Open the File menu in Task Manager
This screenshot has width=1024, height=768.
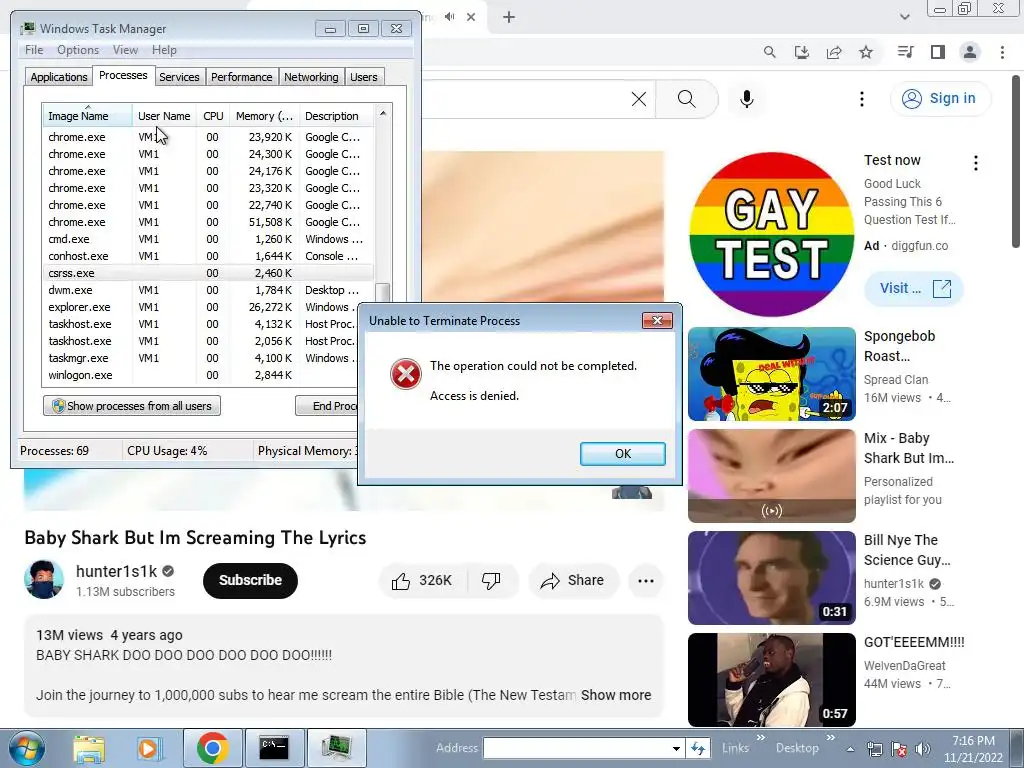pos(34,50)
